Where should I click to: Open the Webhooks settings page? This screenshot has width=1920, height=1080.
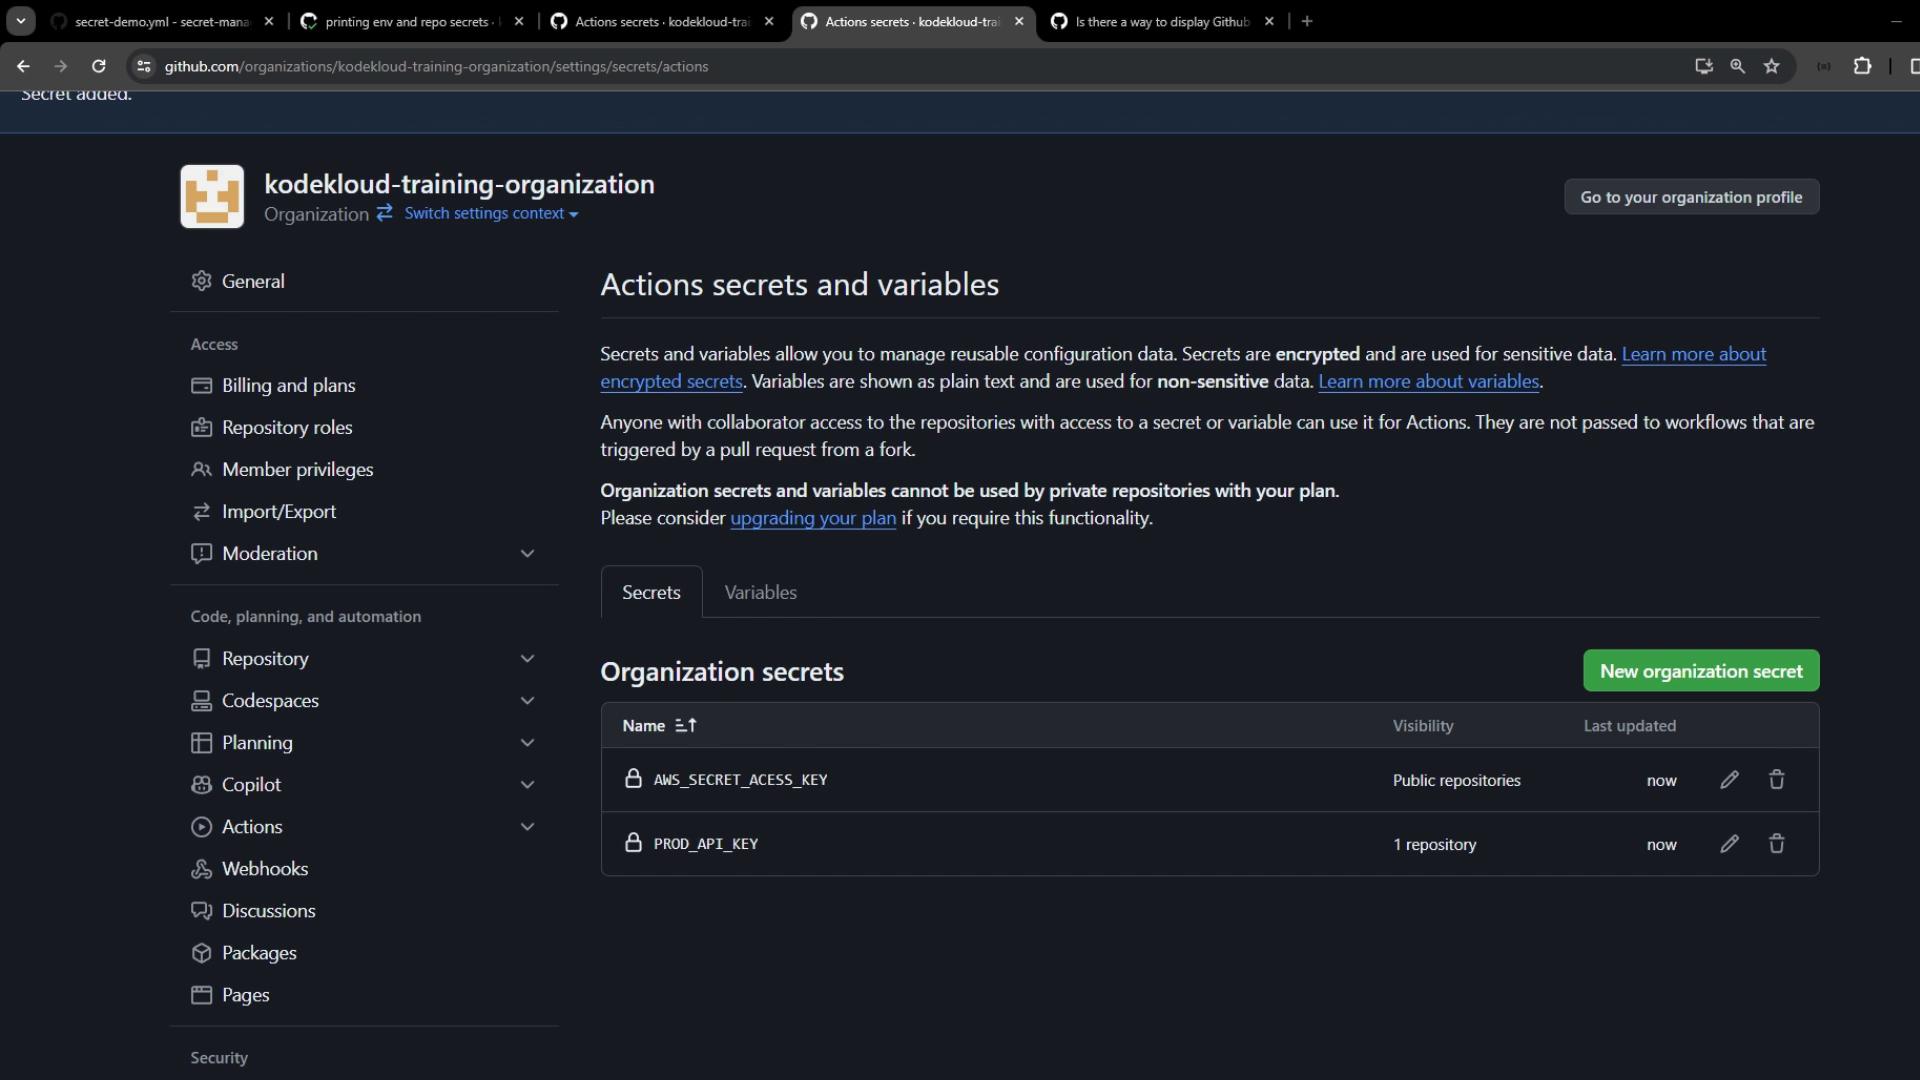pyautogui.click(x=265, y=869)
